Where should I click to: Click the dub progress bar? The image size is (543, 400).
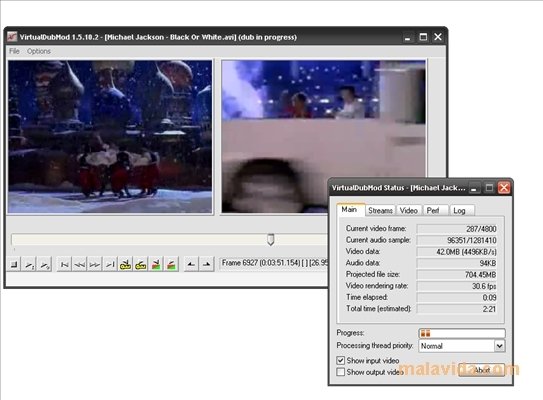462,333
